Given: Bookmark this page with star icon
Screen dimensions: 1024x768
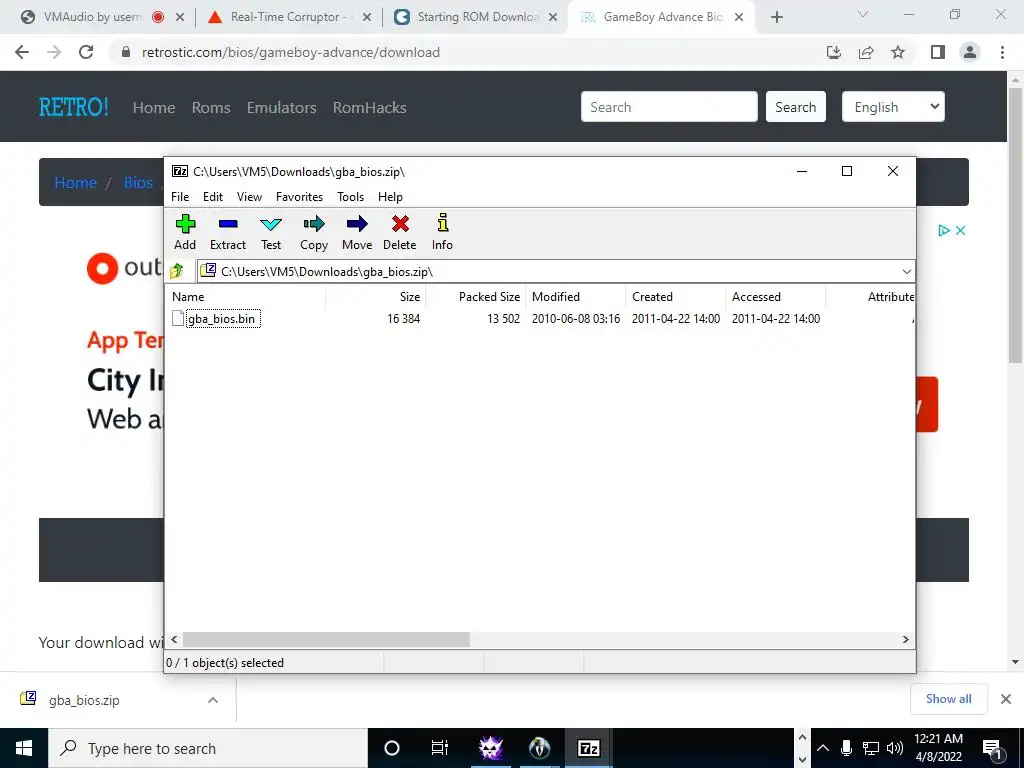Looking at the screenshot, I should click(898, 52).
